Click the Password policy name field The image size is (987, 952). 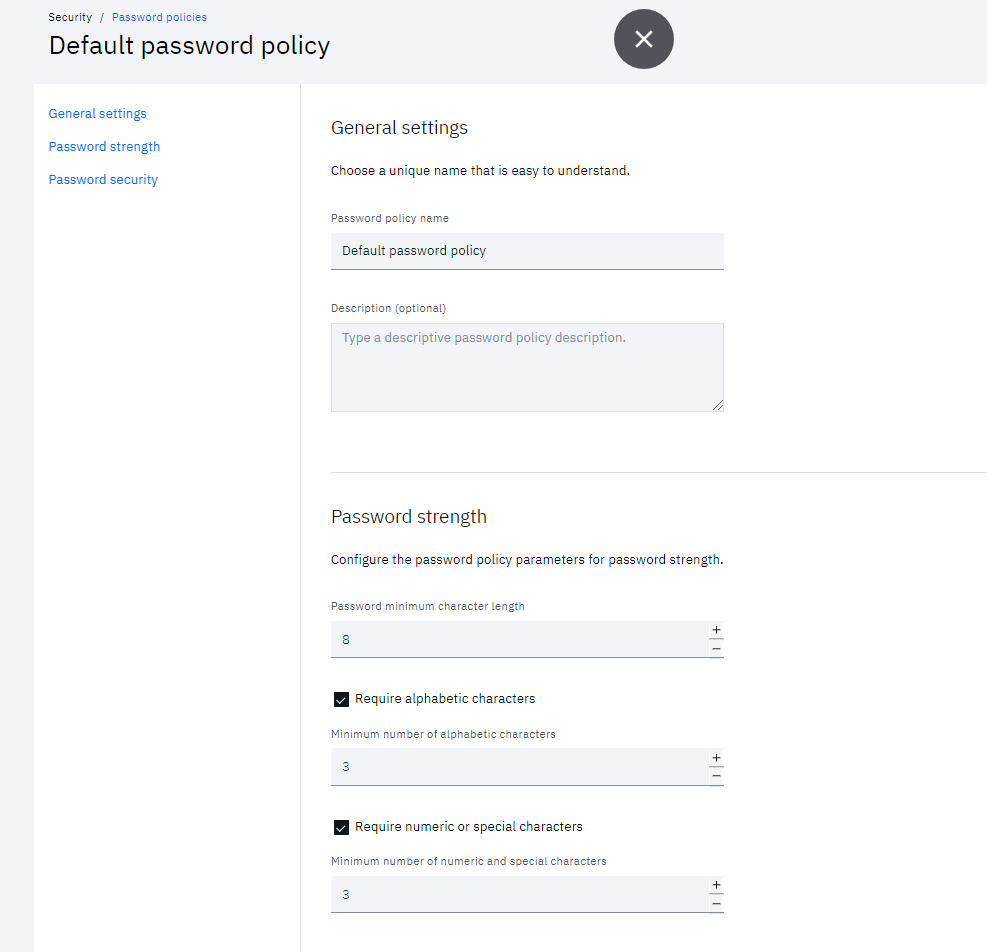point(527,251)
